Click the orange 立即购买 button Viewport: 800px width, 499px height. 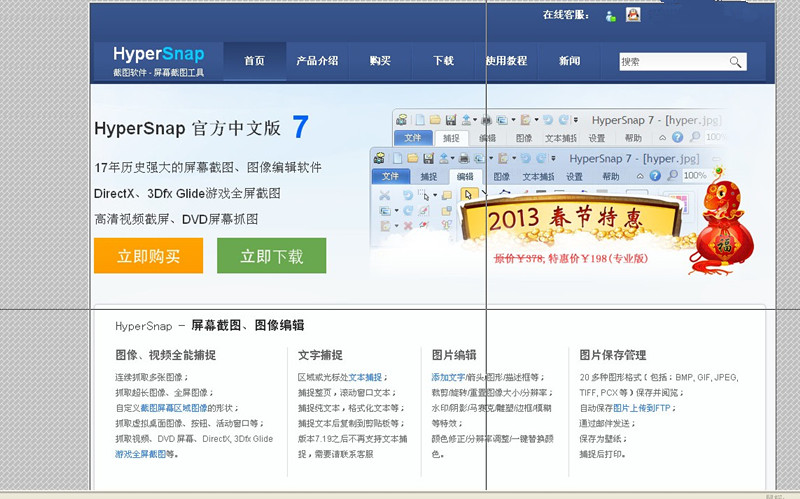pos(148,256)
